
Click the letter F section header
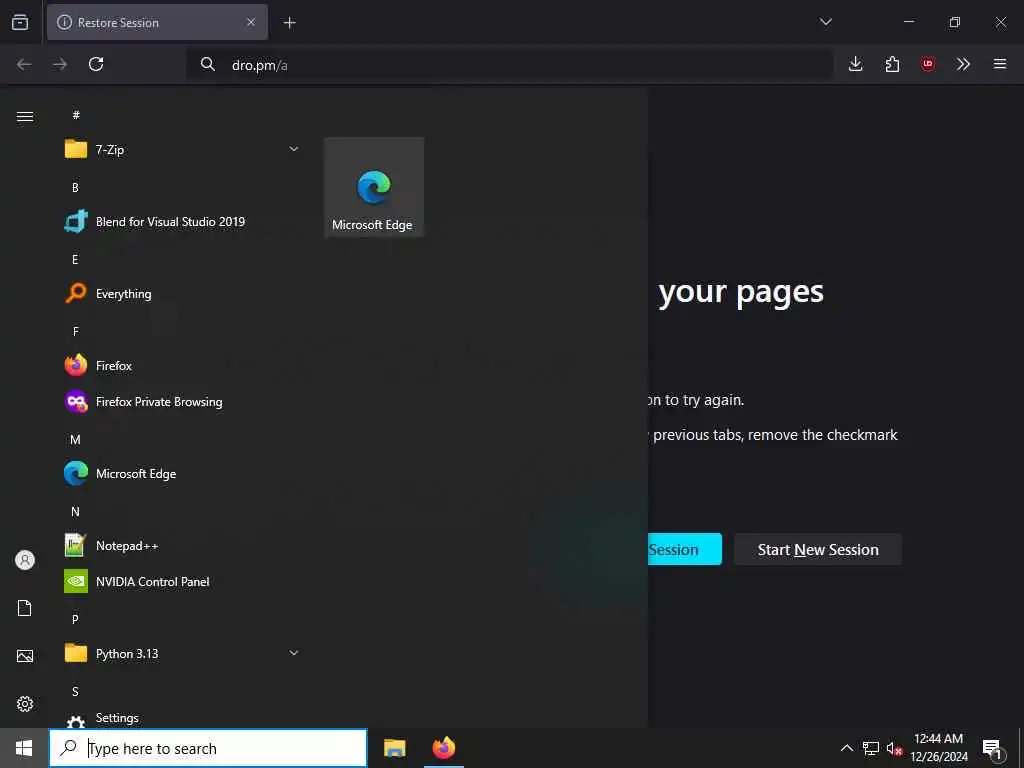[75, 332]
